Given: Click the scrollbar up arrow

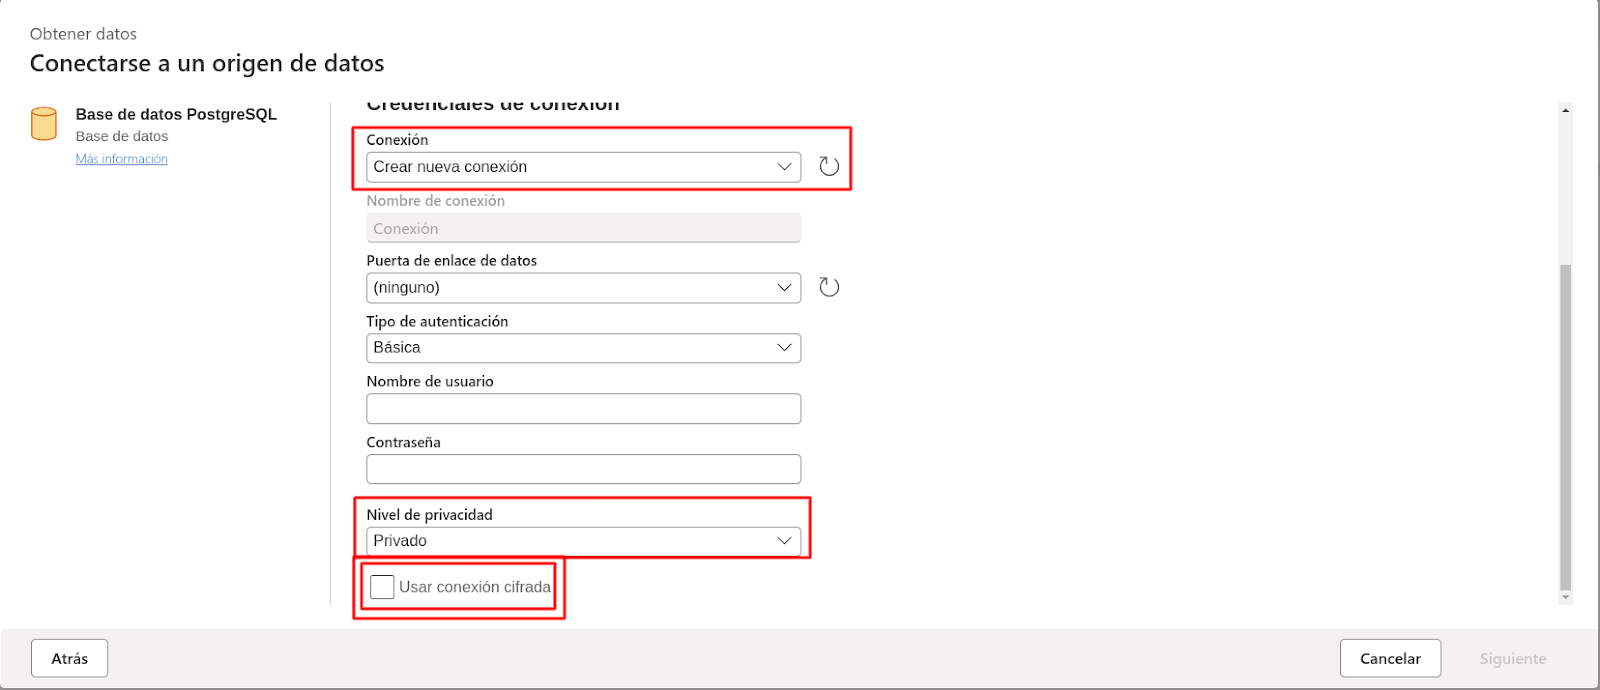Looking at the screenshot, I should pyautogui.click(x=1565, y=110).
